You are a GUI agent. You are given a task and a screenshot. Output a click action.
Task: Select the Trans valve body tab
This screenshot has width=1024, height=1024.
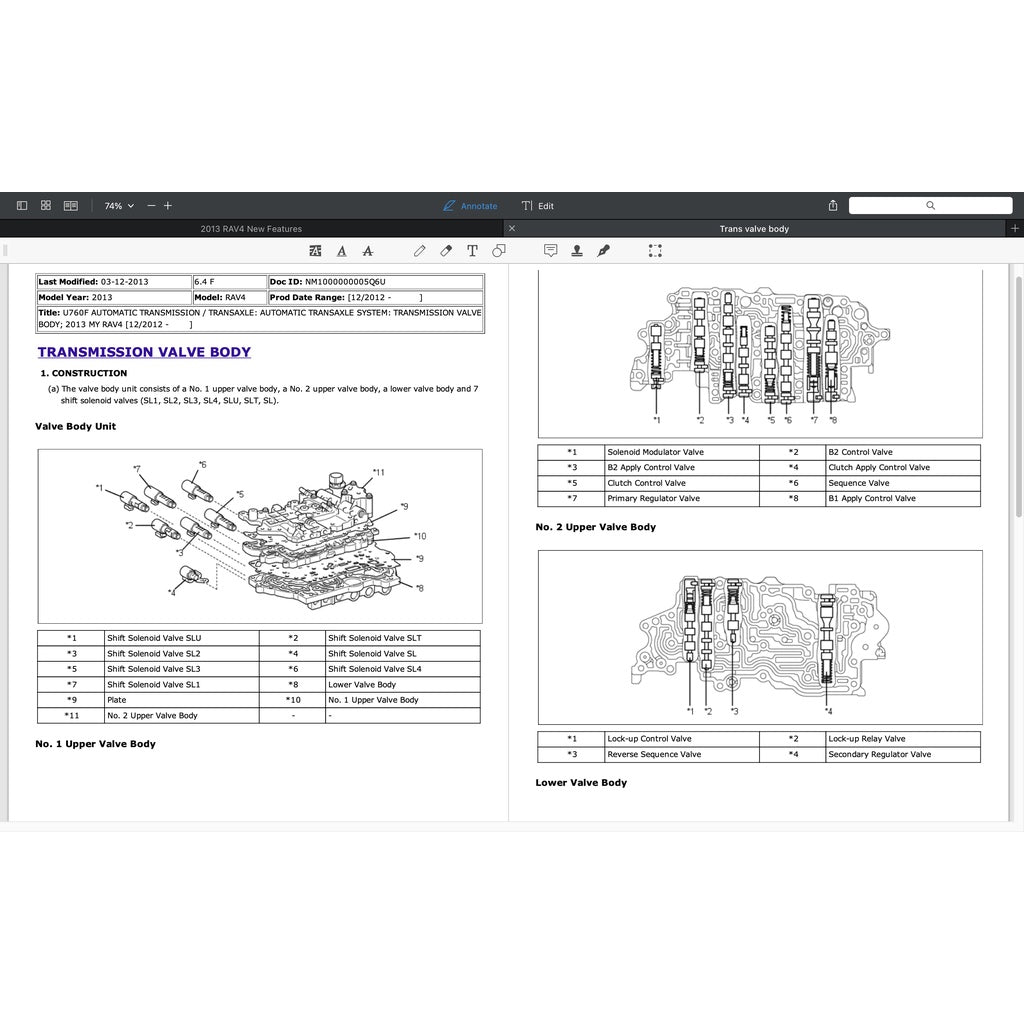pos(754,229)
